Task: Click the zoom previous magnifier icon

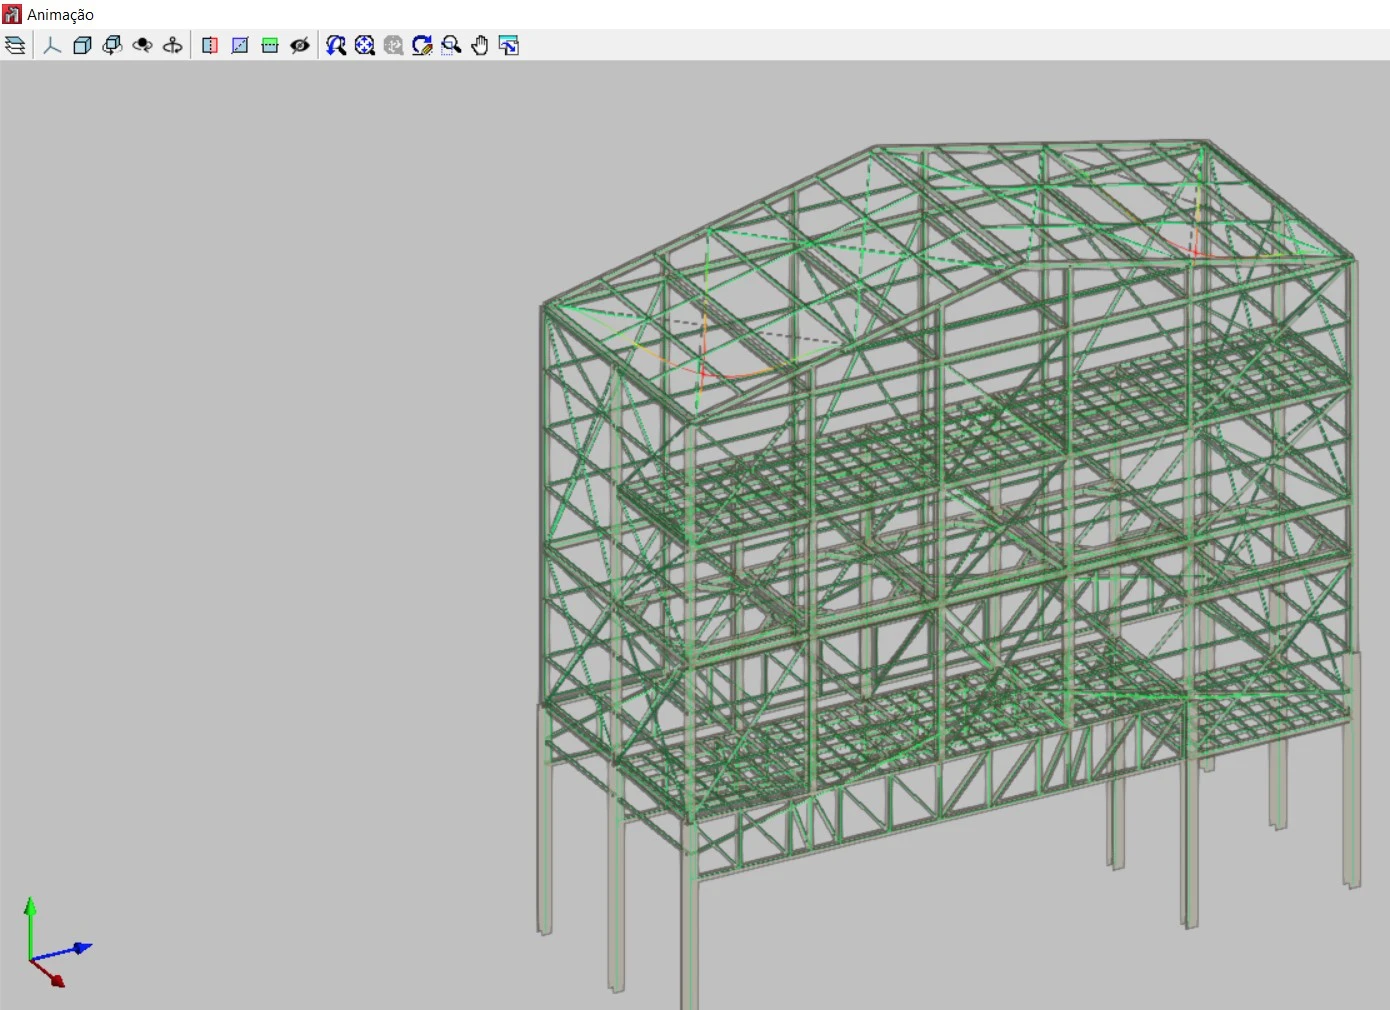Action: pos(336,45)
